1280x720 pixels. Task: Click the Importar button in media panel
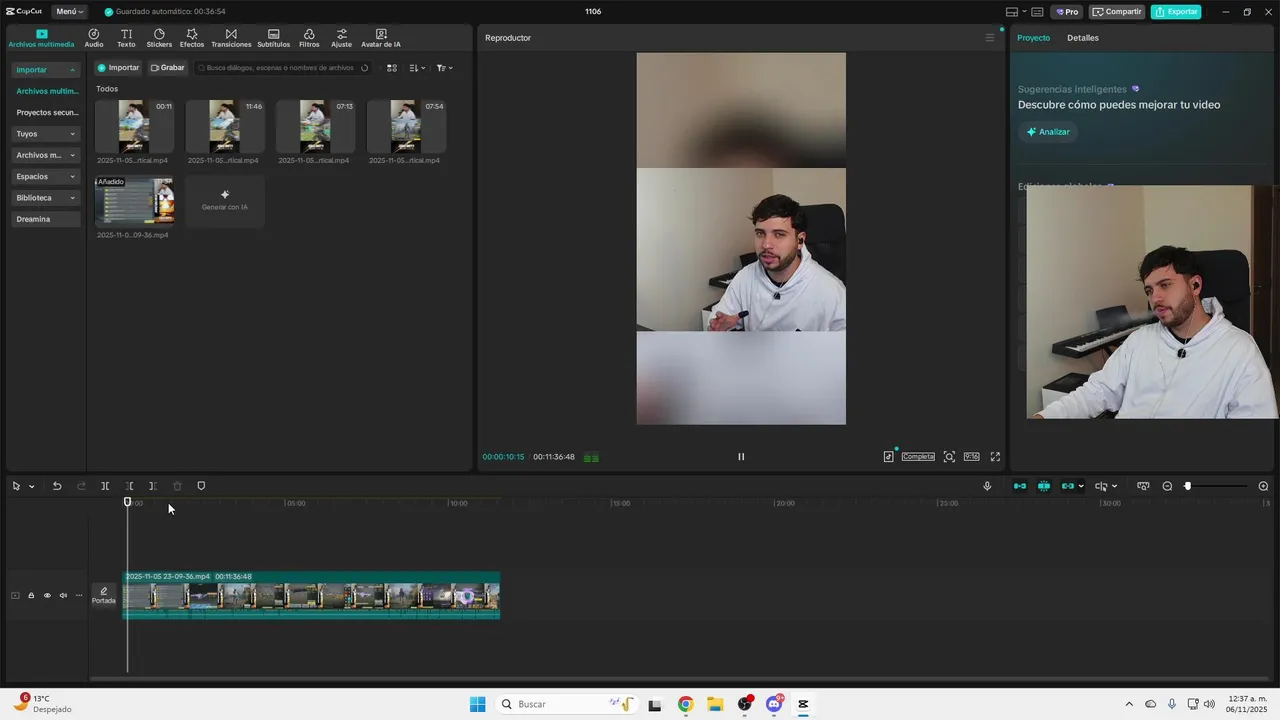pyautogui.click(x=118, y=68)
